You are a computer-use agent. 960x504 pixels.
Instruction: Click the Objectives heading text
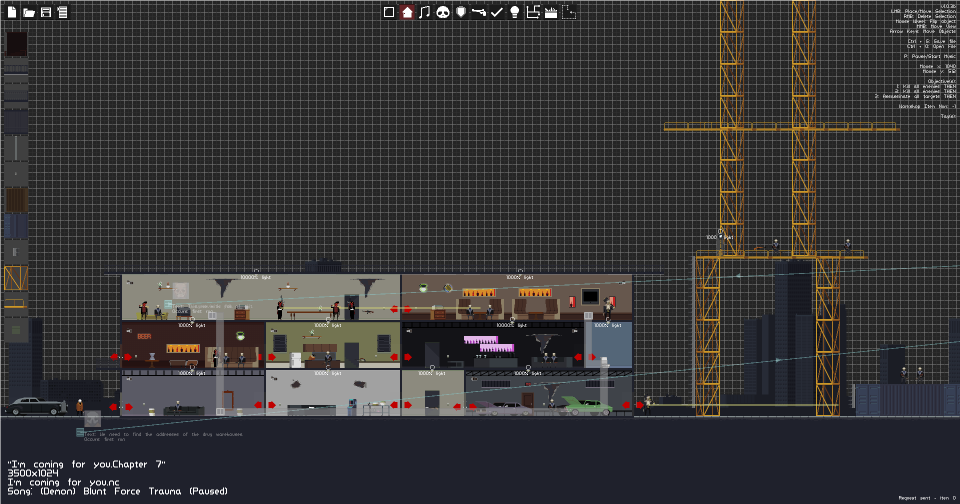point(941,81)
